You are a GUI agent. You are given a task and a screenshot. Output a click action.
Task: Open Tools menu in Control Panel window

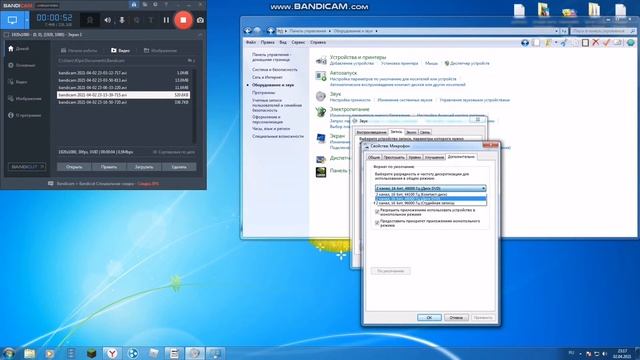298,42
